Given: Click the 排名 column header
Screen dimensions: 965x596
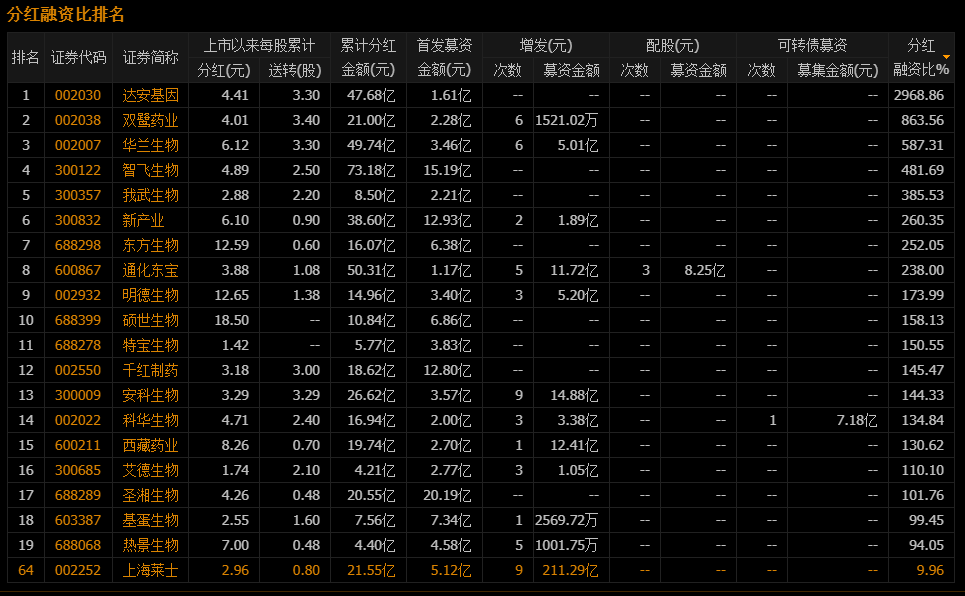Looking at the screenshot, I should click(x=25, y=58).
